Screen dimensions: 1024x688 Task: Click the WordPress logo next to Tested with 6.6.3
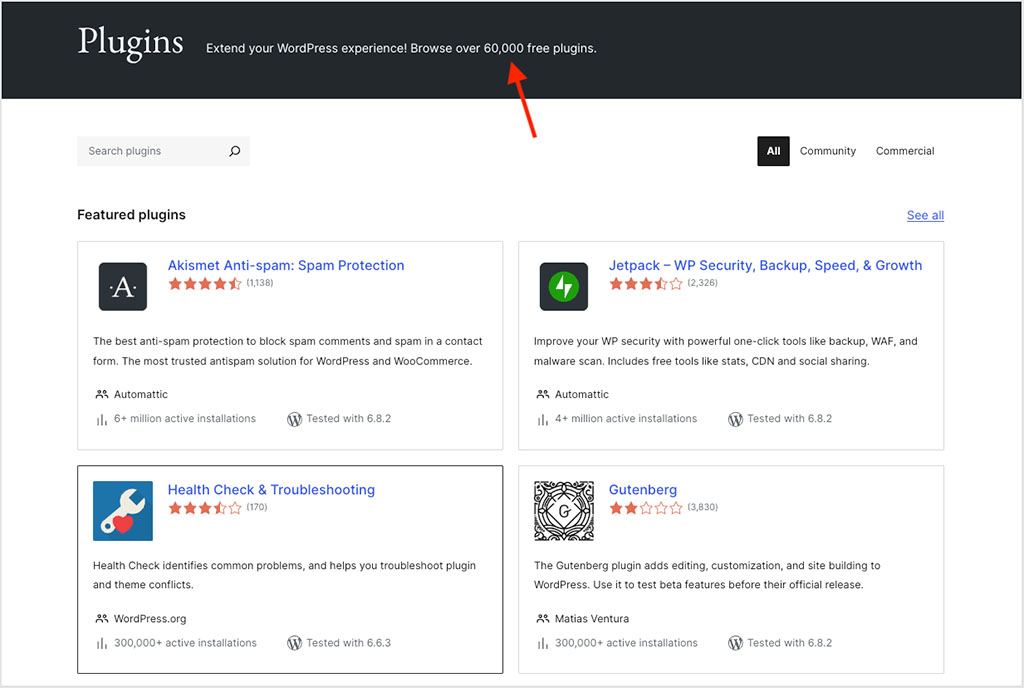tap(295, 643)
